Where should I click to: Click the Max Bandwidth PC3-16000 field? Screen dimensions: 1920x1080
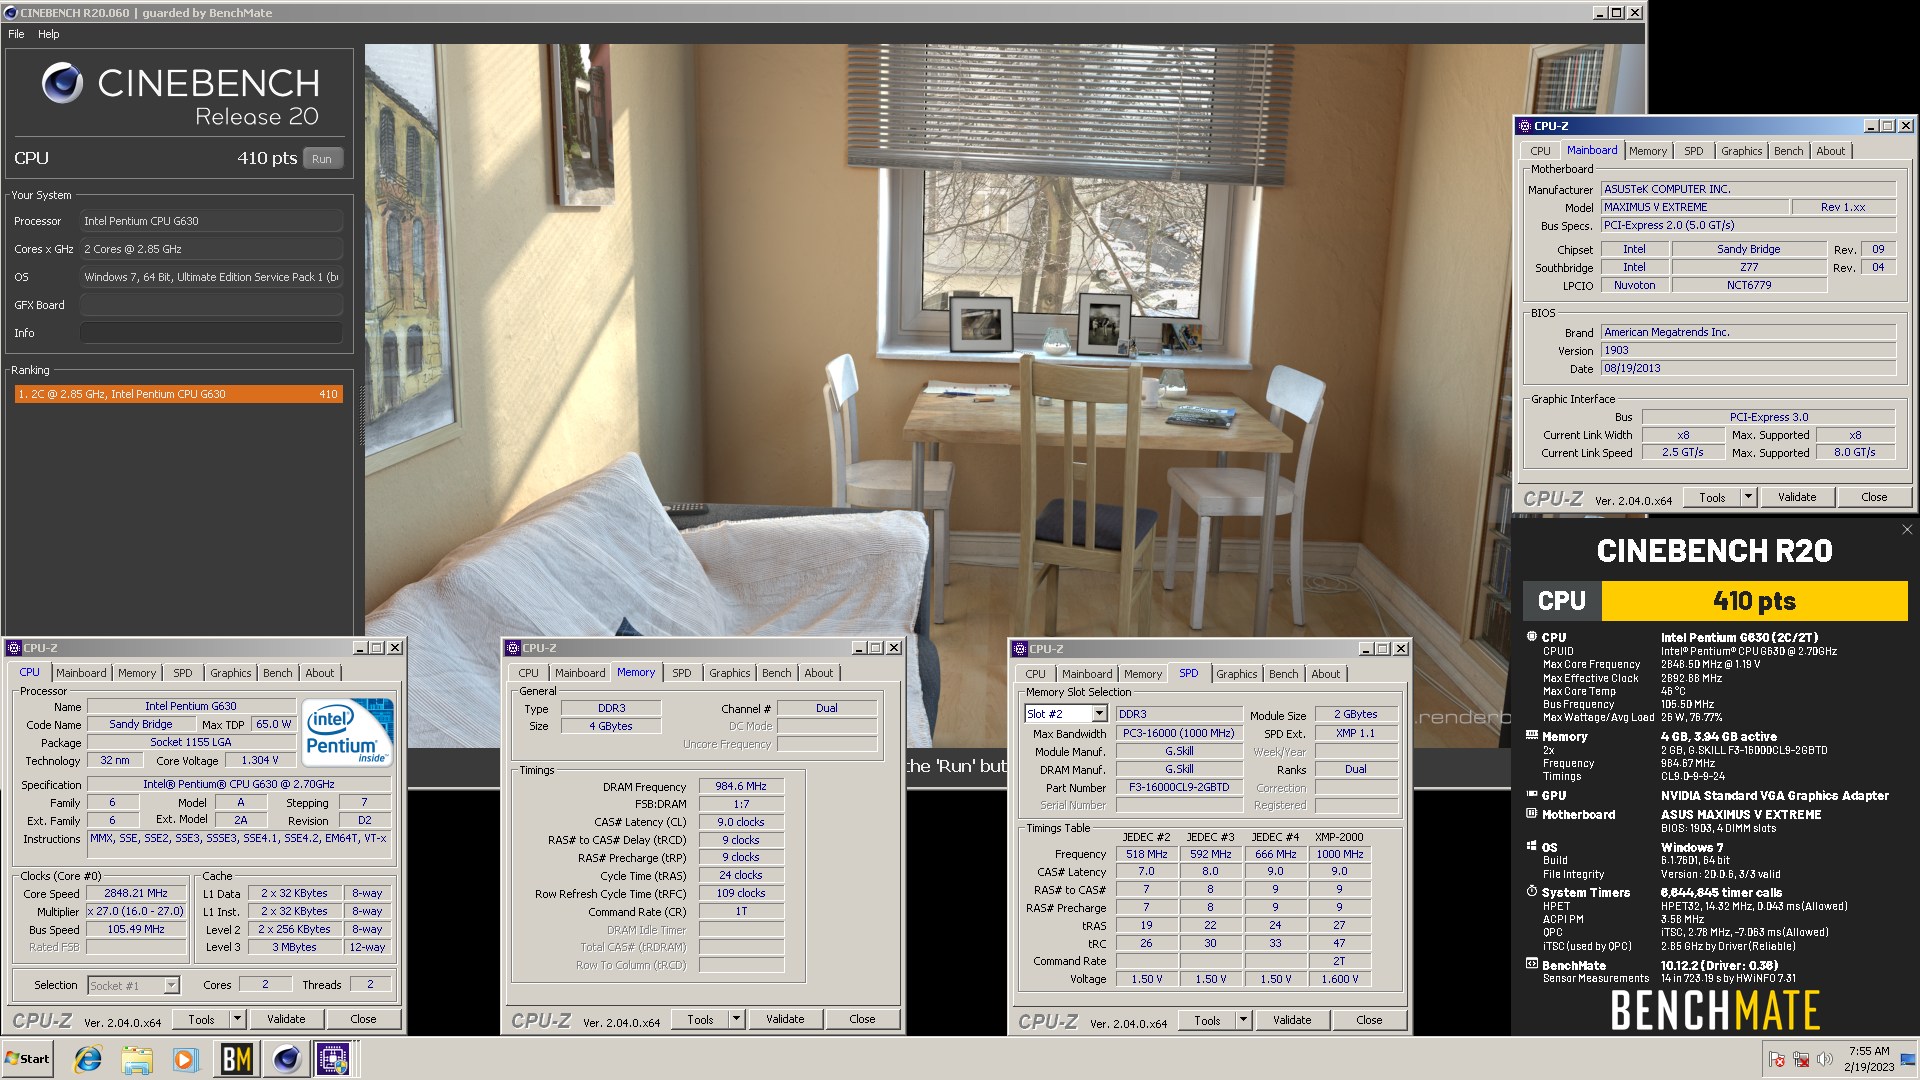(x=1179, y=734)
